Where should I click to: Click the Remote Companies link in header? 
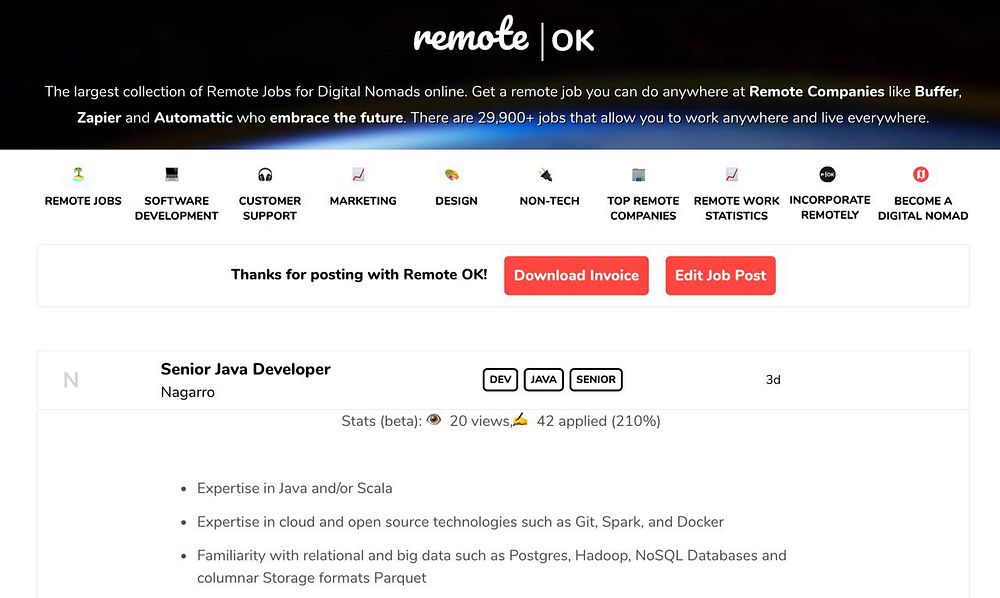point(816,91)
